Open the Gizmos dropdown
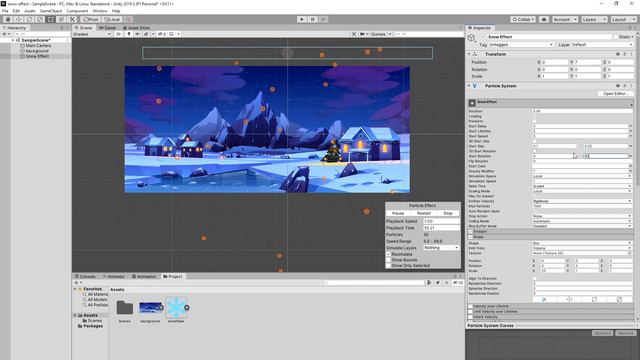This screenshot has width=640, height=360. [381, 34]
